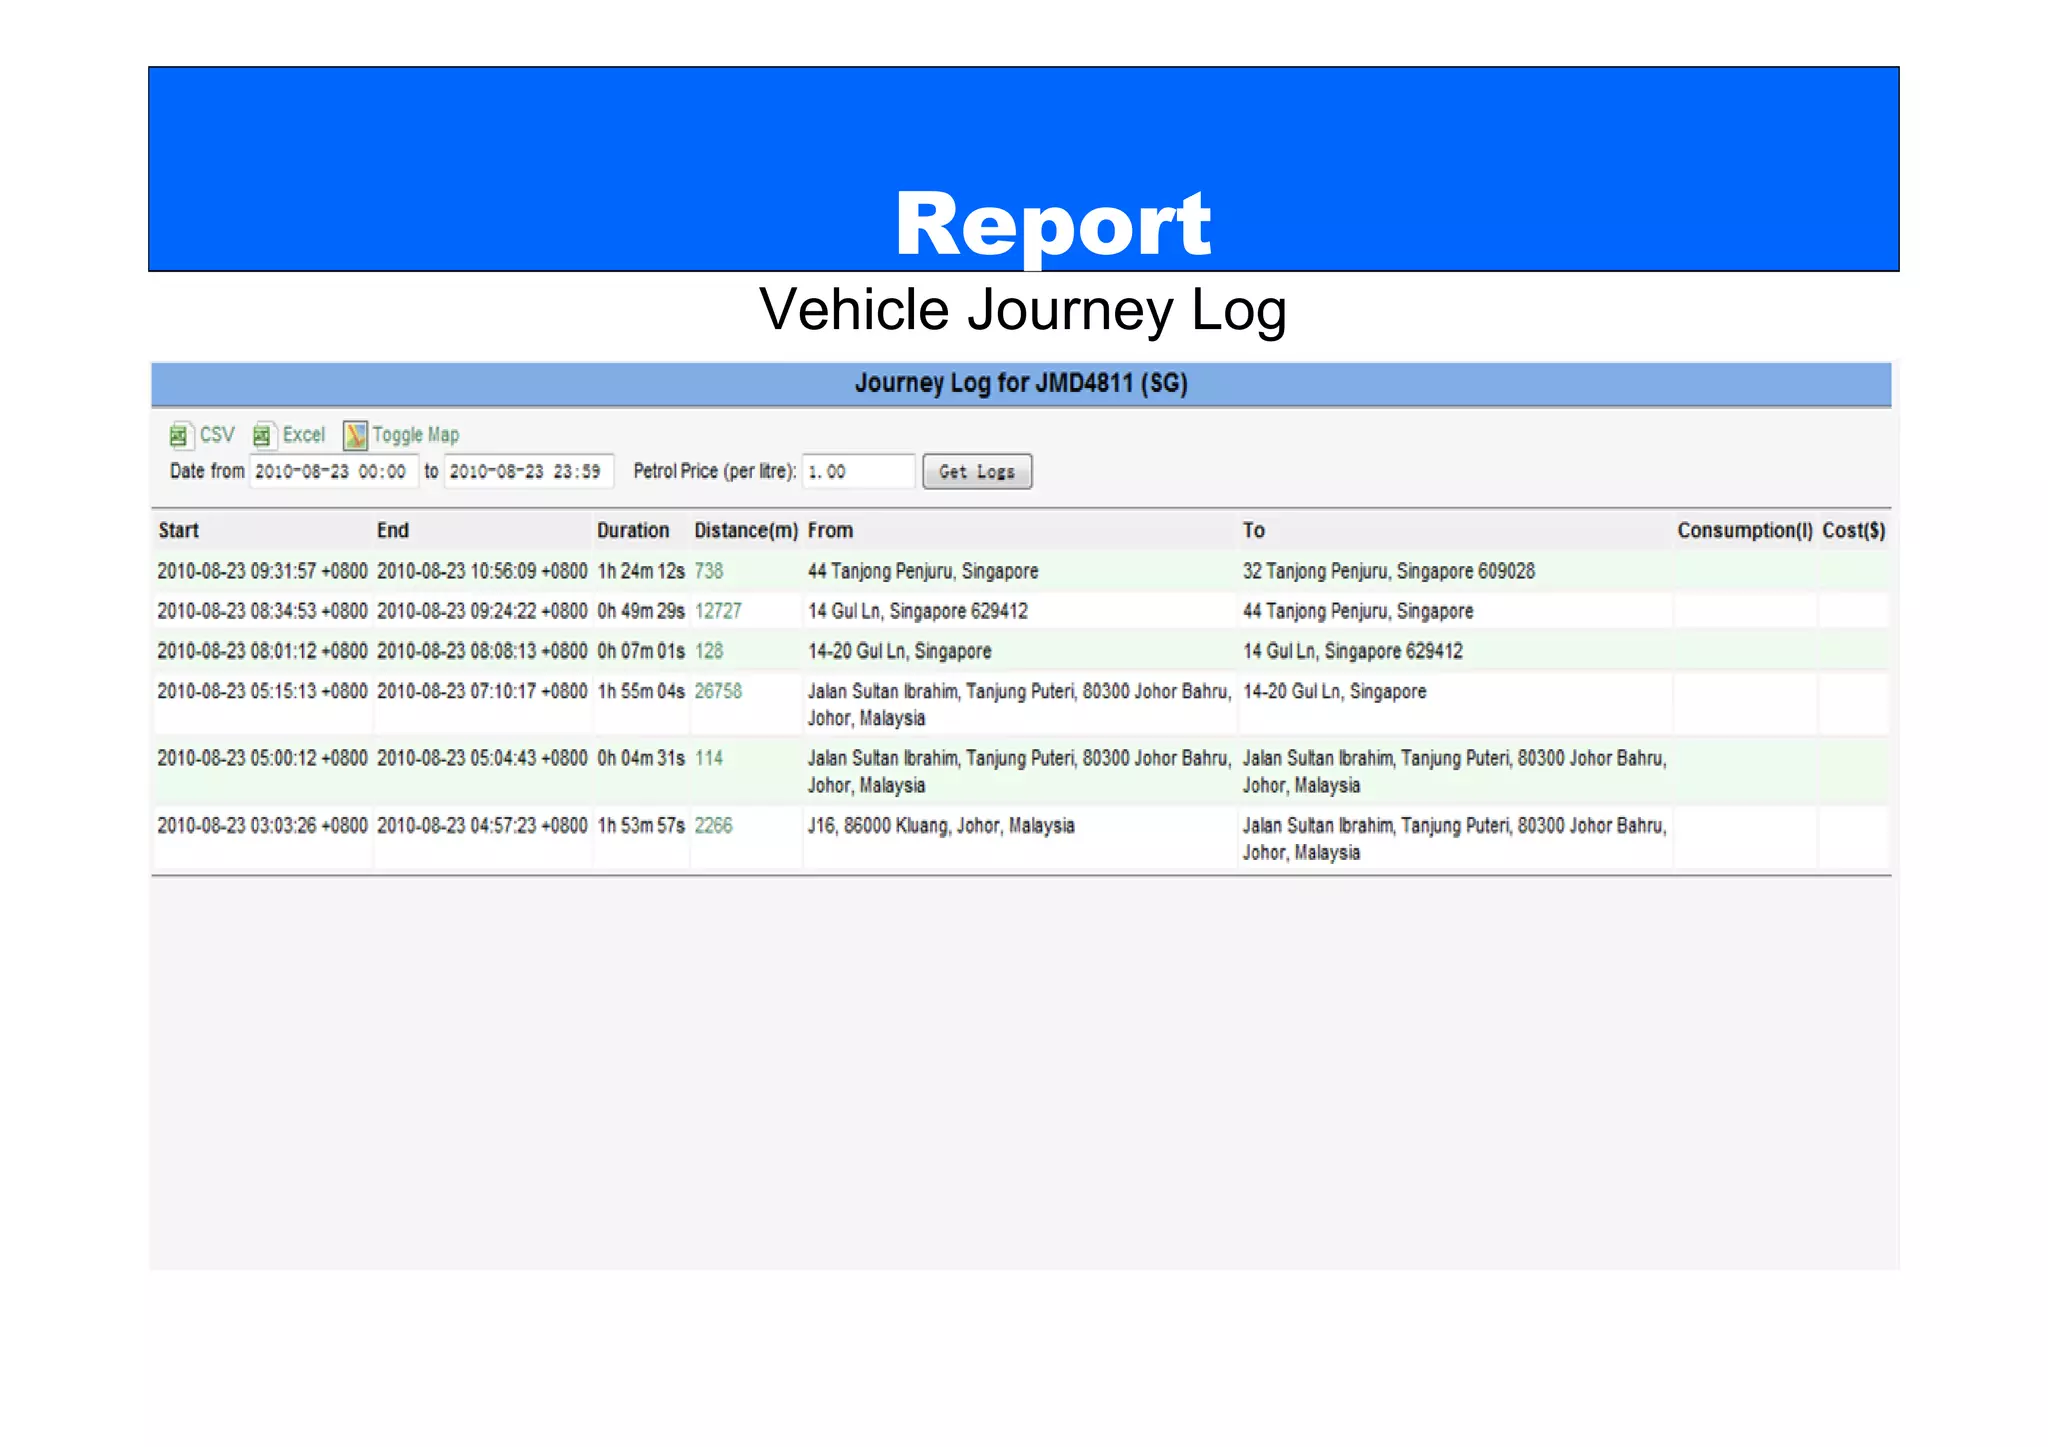
Task: Click the Duration column header
Action: (633, 530)
